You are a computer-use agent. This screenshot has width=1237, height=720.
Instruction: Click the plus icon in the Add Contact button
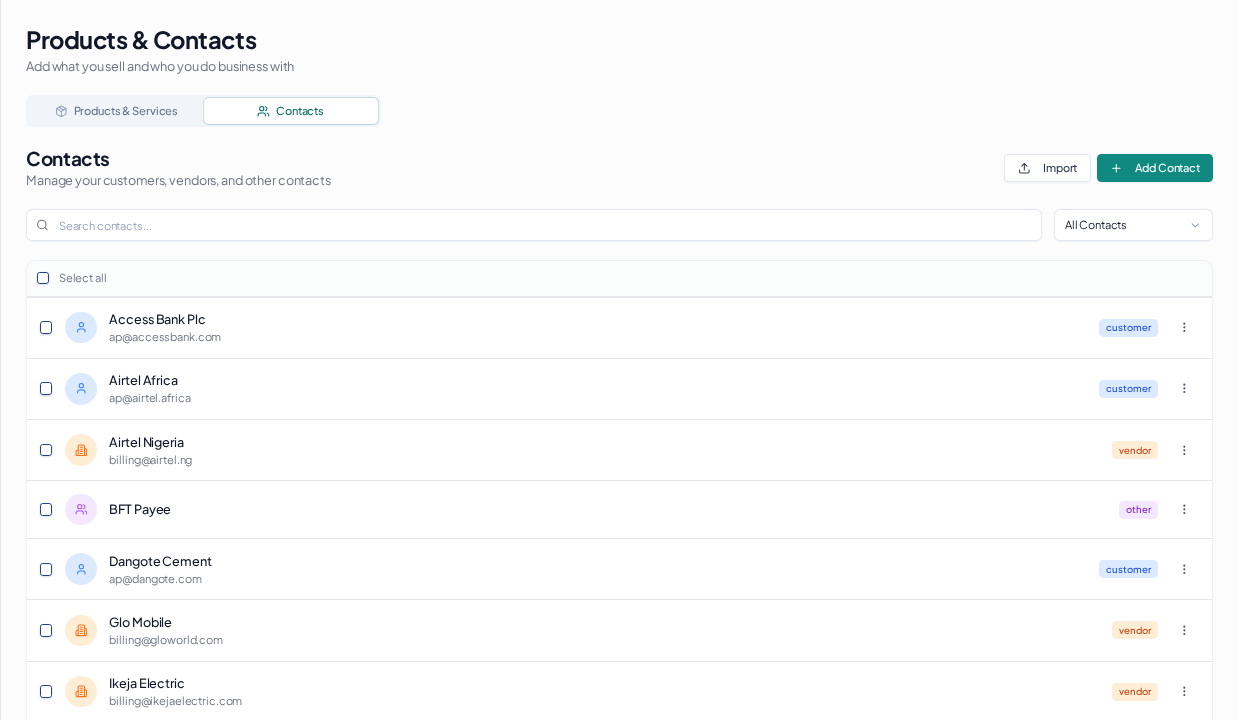1116,168
